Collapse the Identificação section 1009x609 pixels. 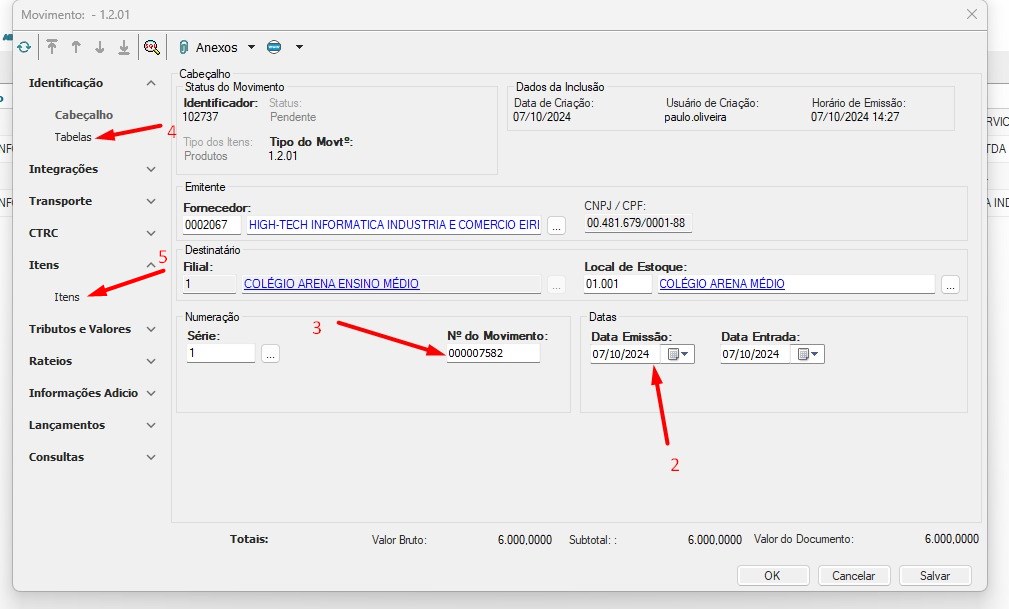[x=151, y=83]
